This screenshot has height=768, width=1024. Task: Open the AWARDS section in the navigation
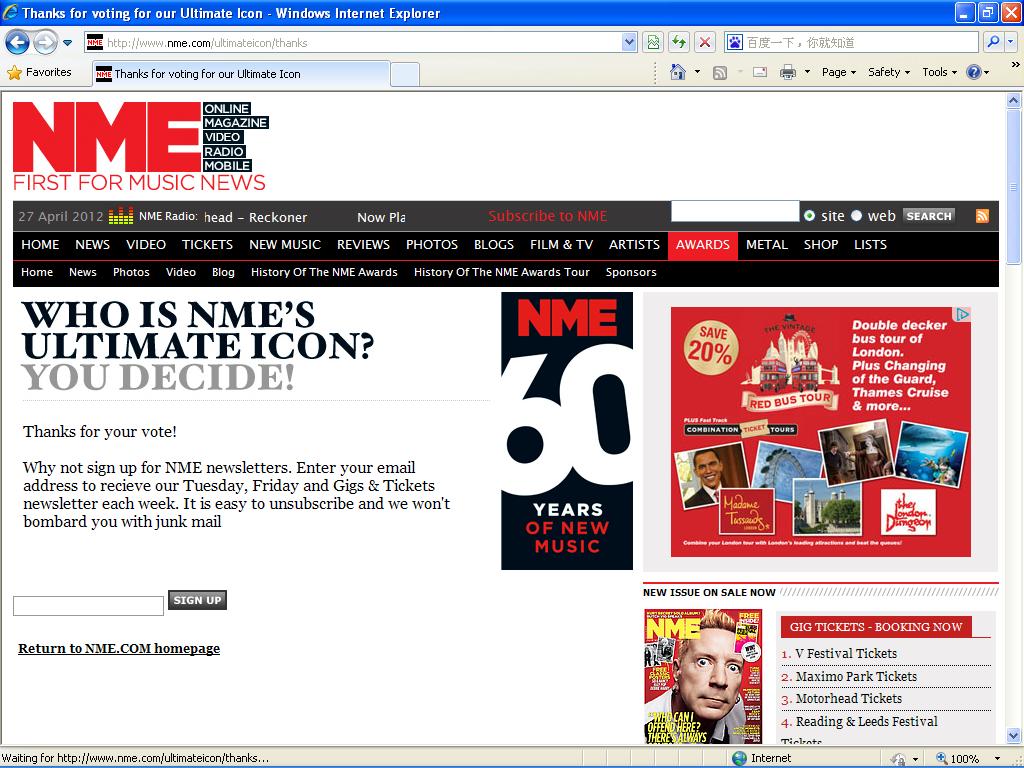click(702, 245)
